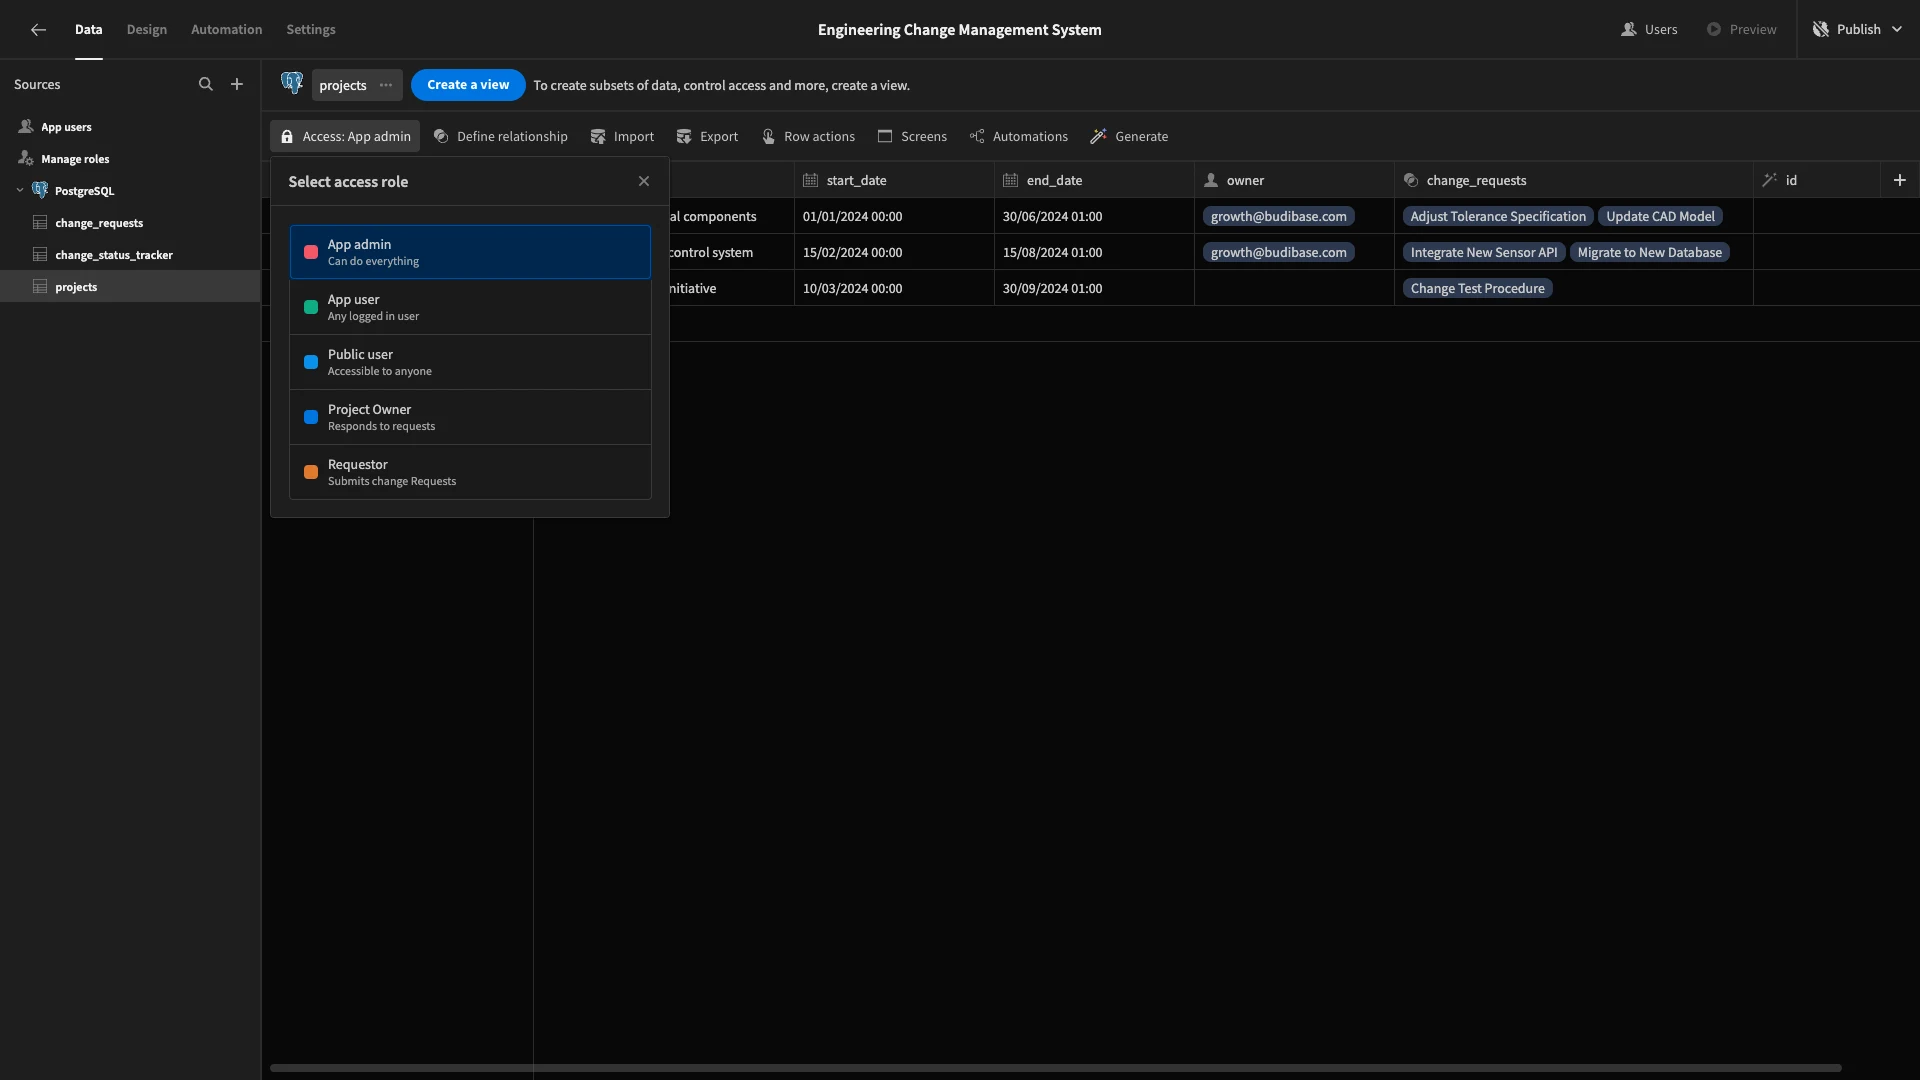The width and height of the screenshot is (1920, 1080).
Task: Click the Manage roles icon
Action: 26,159
